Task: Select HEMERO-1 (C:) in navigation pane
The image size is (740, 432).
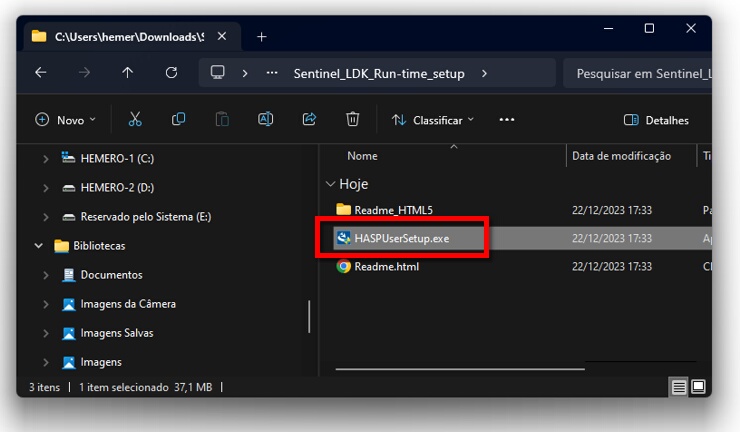Action: (x=117, y=159)
